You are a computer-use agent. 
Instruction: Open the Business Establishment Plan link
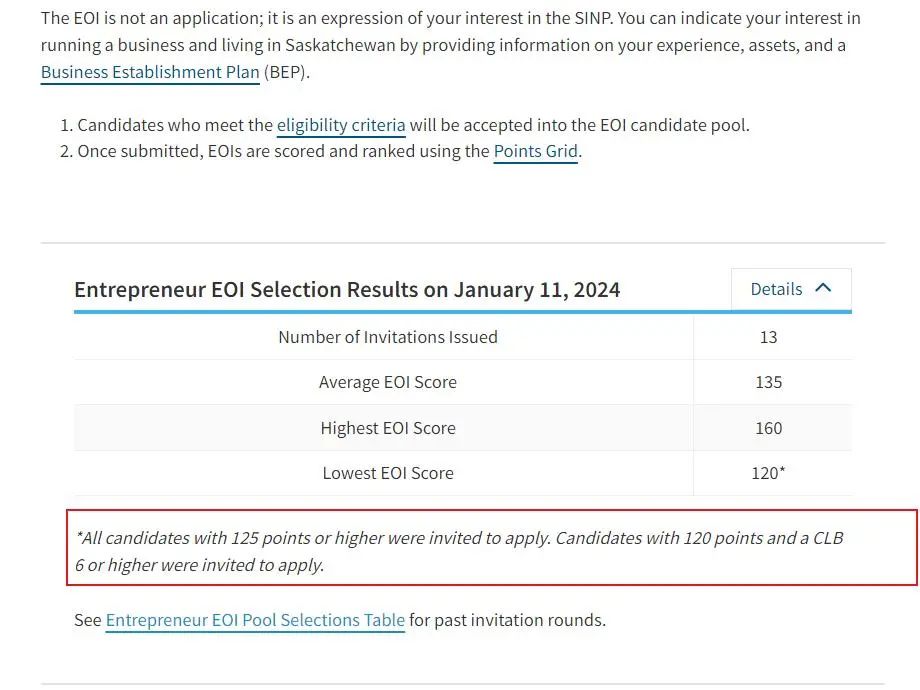click(x=150, y=73)
